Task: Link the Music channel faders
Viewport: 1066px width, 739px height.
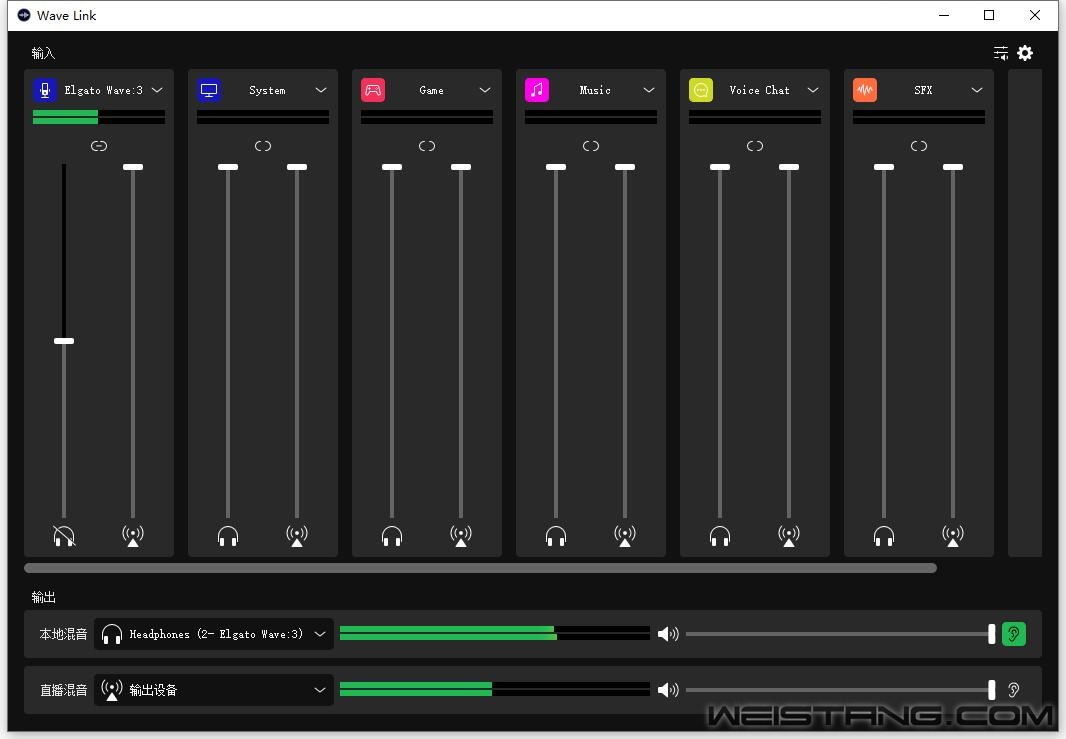Action: click(591, 146)
